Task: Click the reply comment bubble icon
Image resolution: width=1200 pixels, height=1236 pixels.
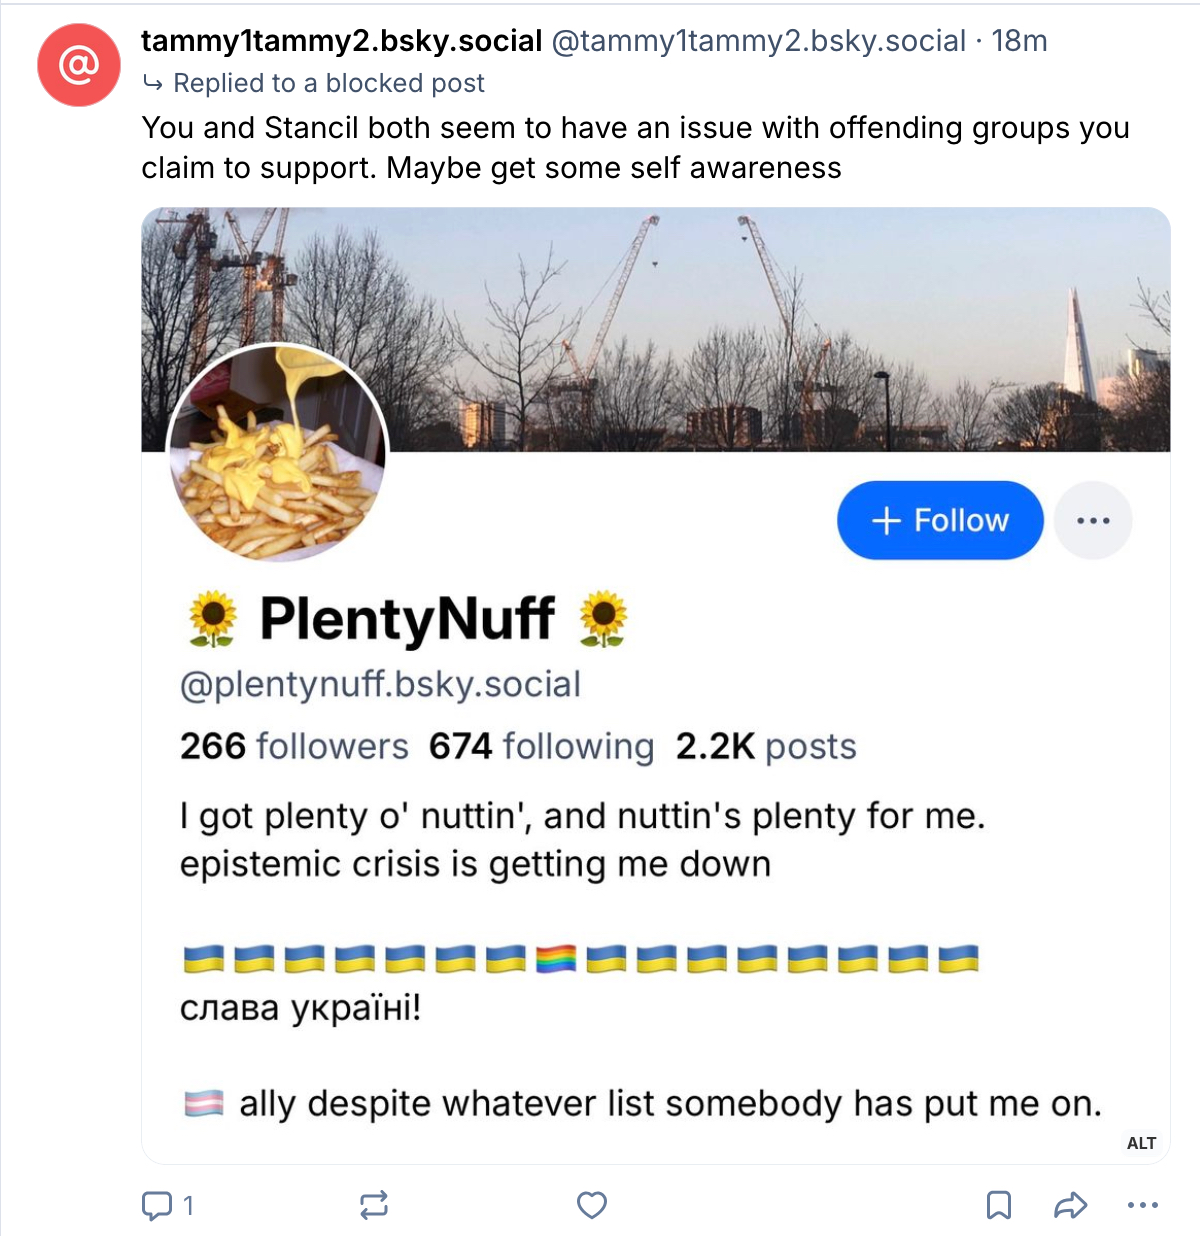Action: [157, 1205]
